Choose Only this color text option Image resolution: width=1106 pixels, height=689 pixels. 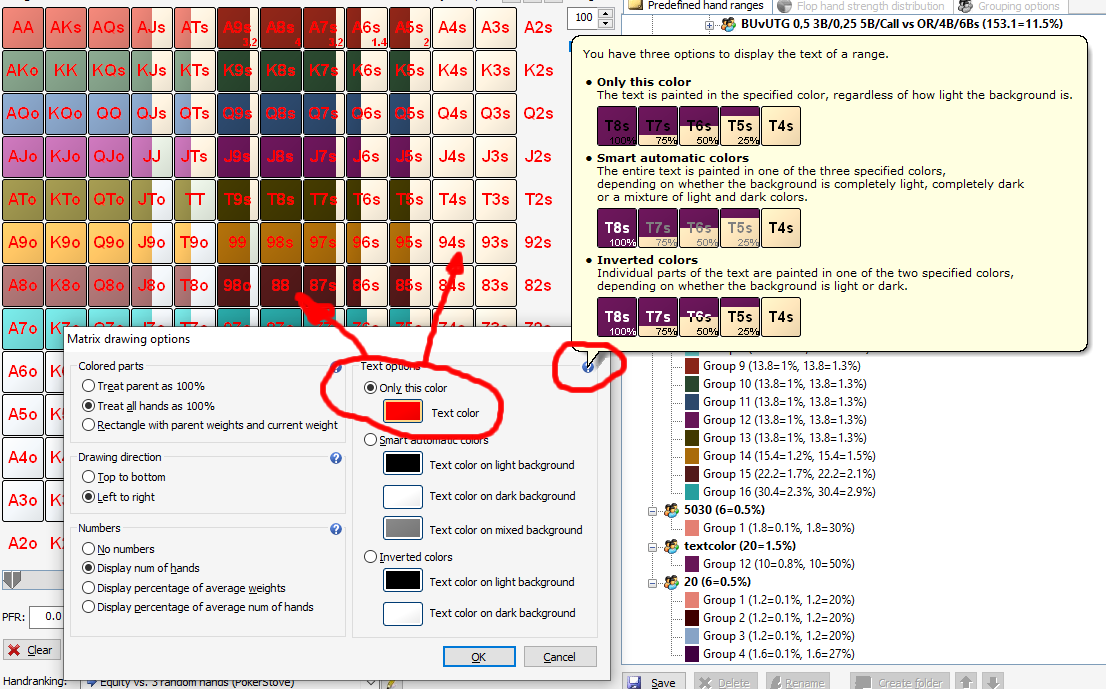pos(406,388)
